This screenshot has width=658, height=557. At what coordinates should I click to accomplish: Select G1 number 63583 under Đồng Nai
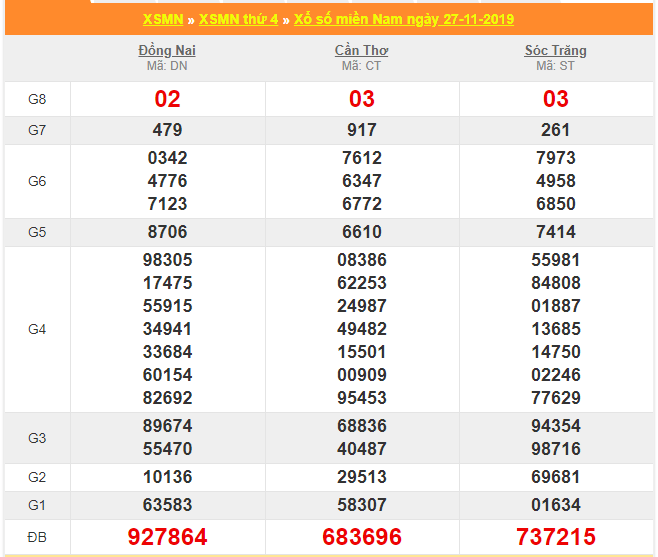pos(167,504)
